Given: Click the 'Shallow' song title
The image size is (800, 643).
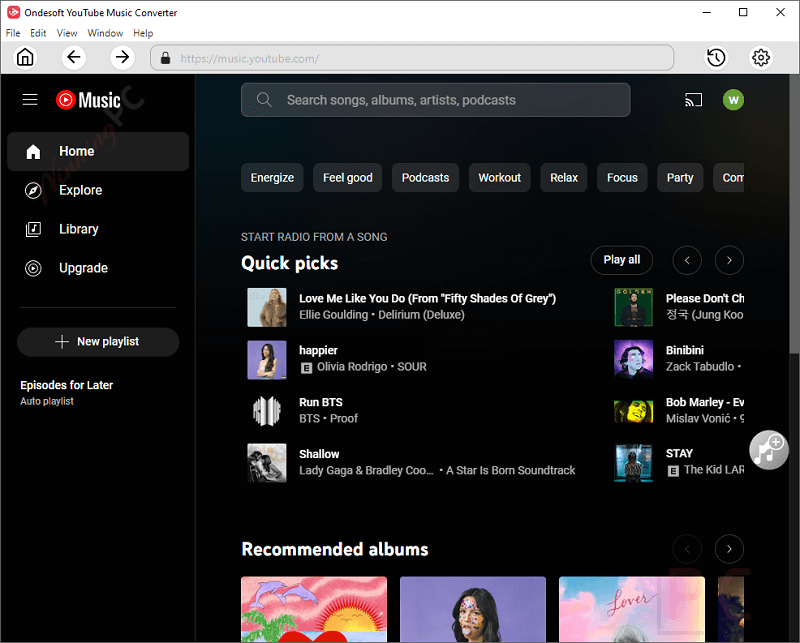Looking at the screenshot, I should (x=319, y=454).
